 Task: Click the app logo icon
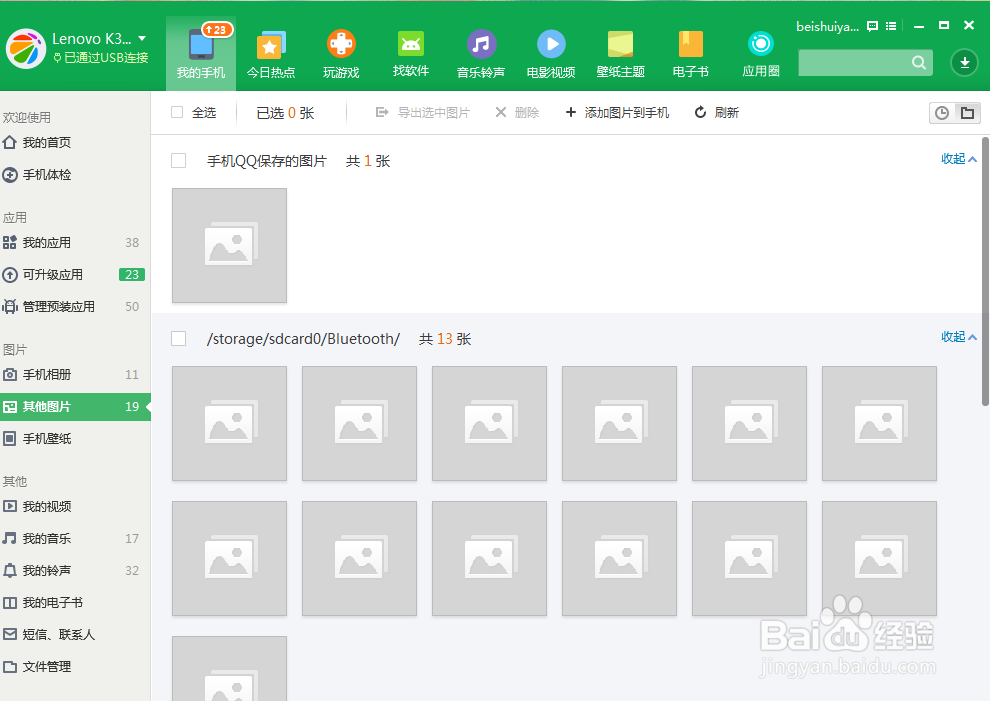26,49
